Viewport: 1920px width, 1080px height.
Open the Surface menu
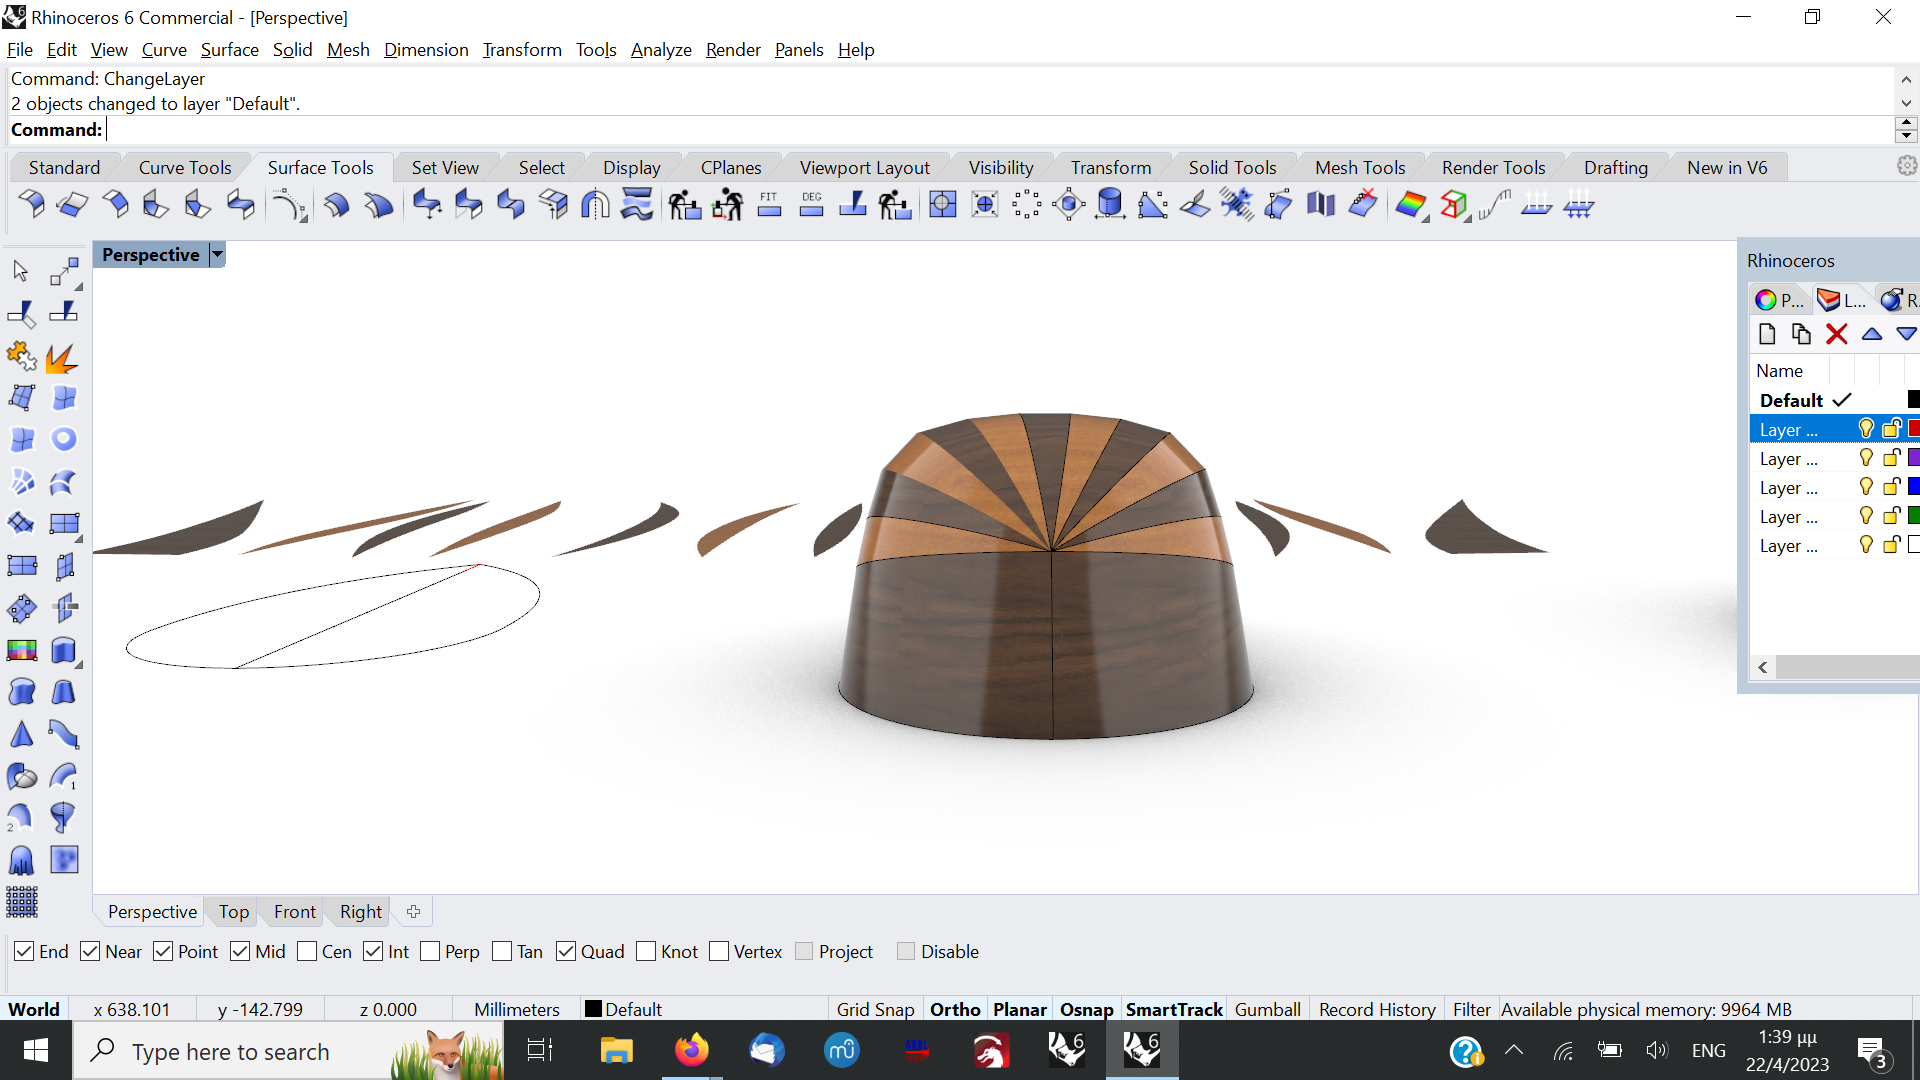229,49
